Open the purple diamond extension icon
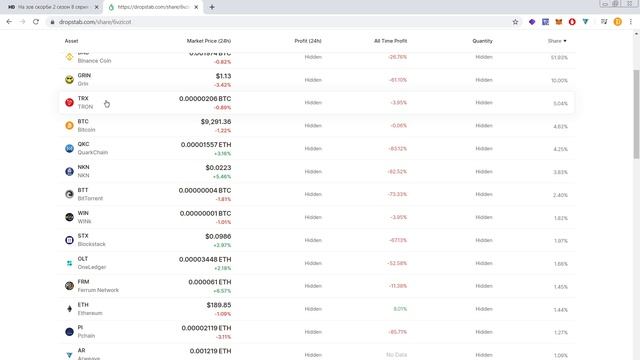 [532, 22]
